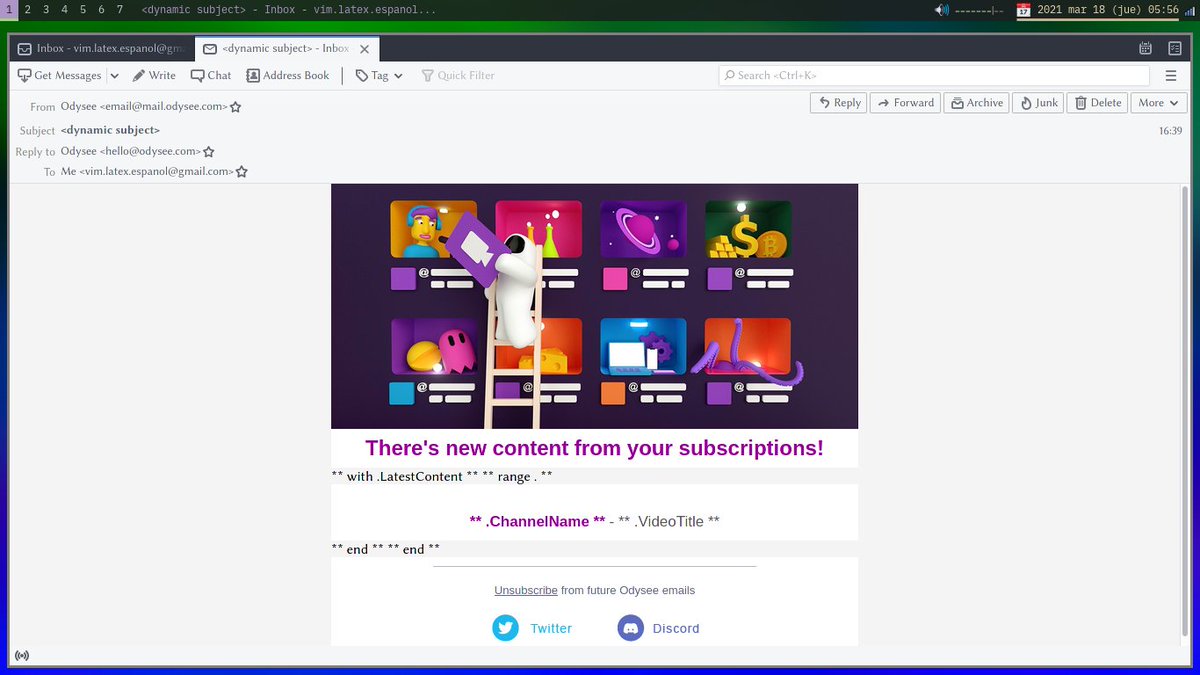This screenshot has height=675, width=1200.
Task: Open the tasks tab icon
Action: tap(1174, 48)
